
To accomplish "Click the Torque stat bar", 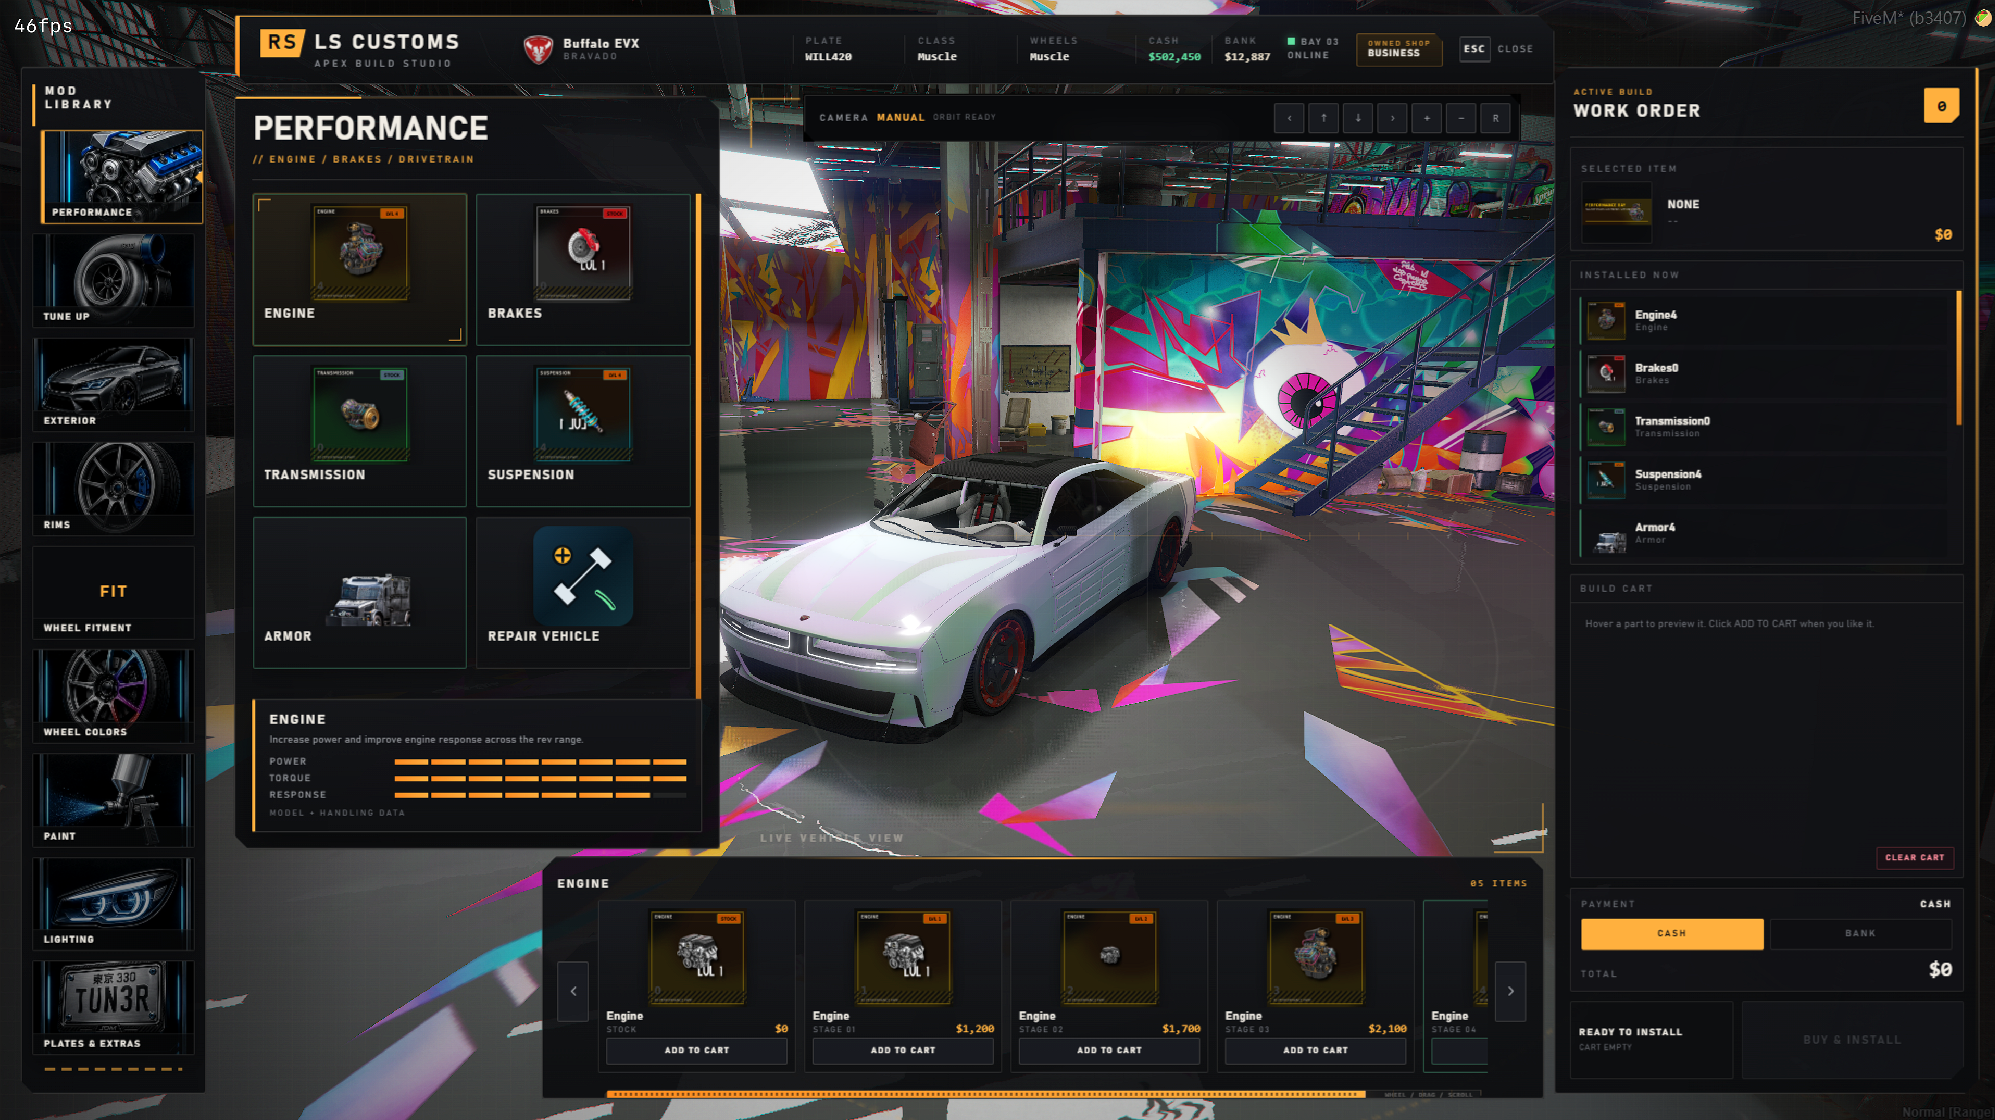I will click(x=540, y=778).
